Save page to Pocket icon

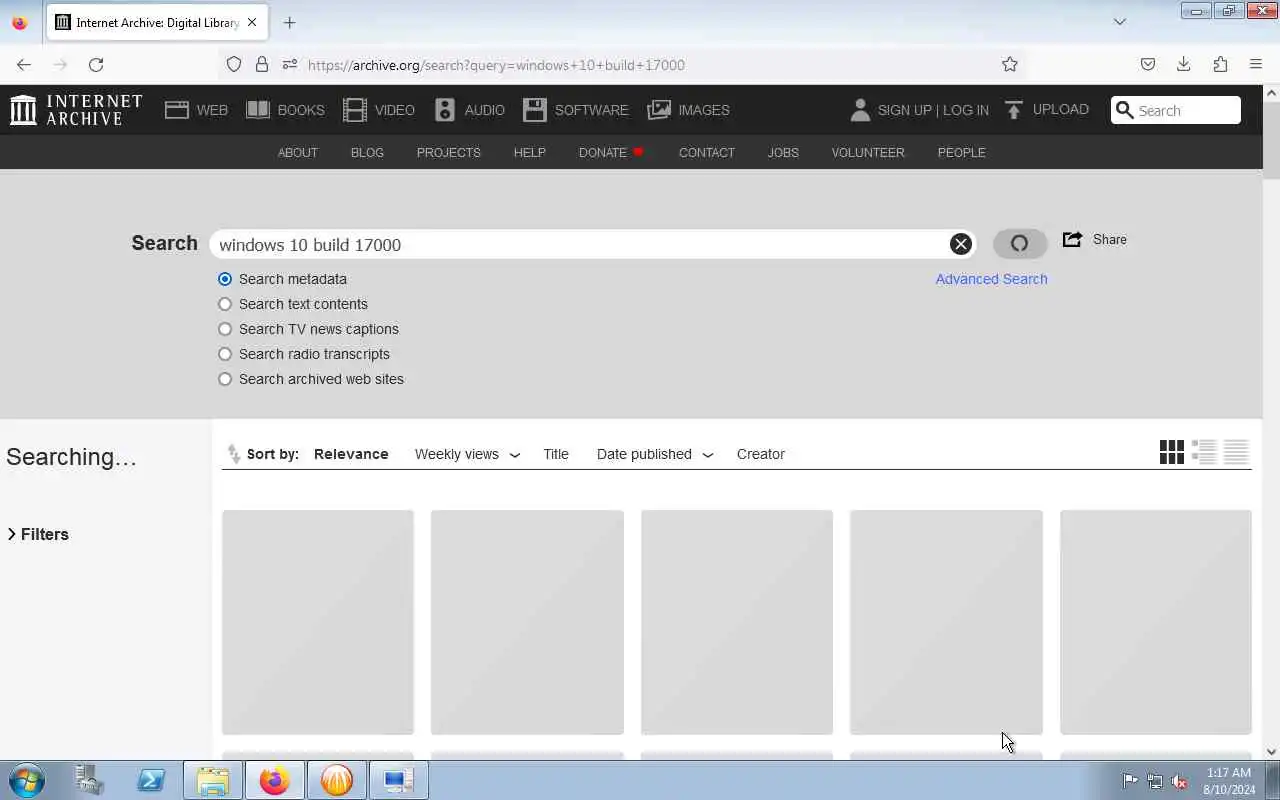1148,64
